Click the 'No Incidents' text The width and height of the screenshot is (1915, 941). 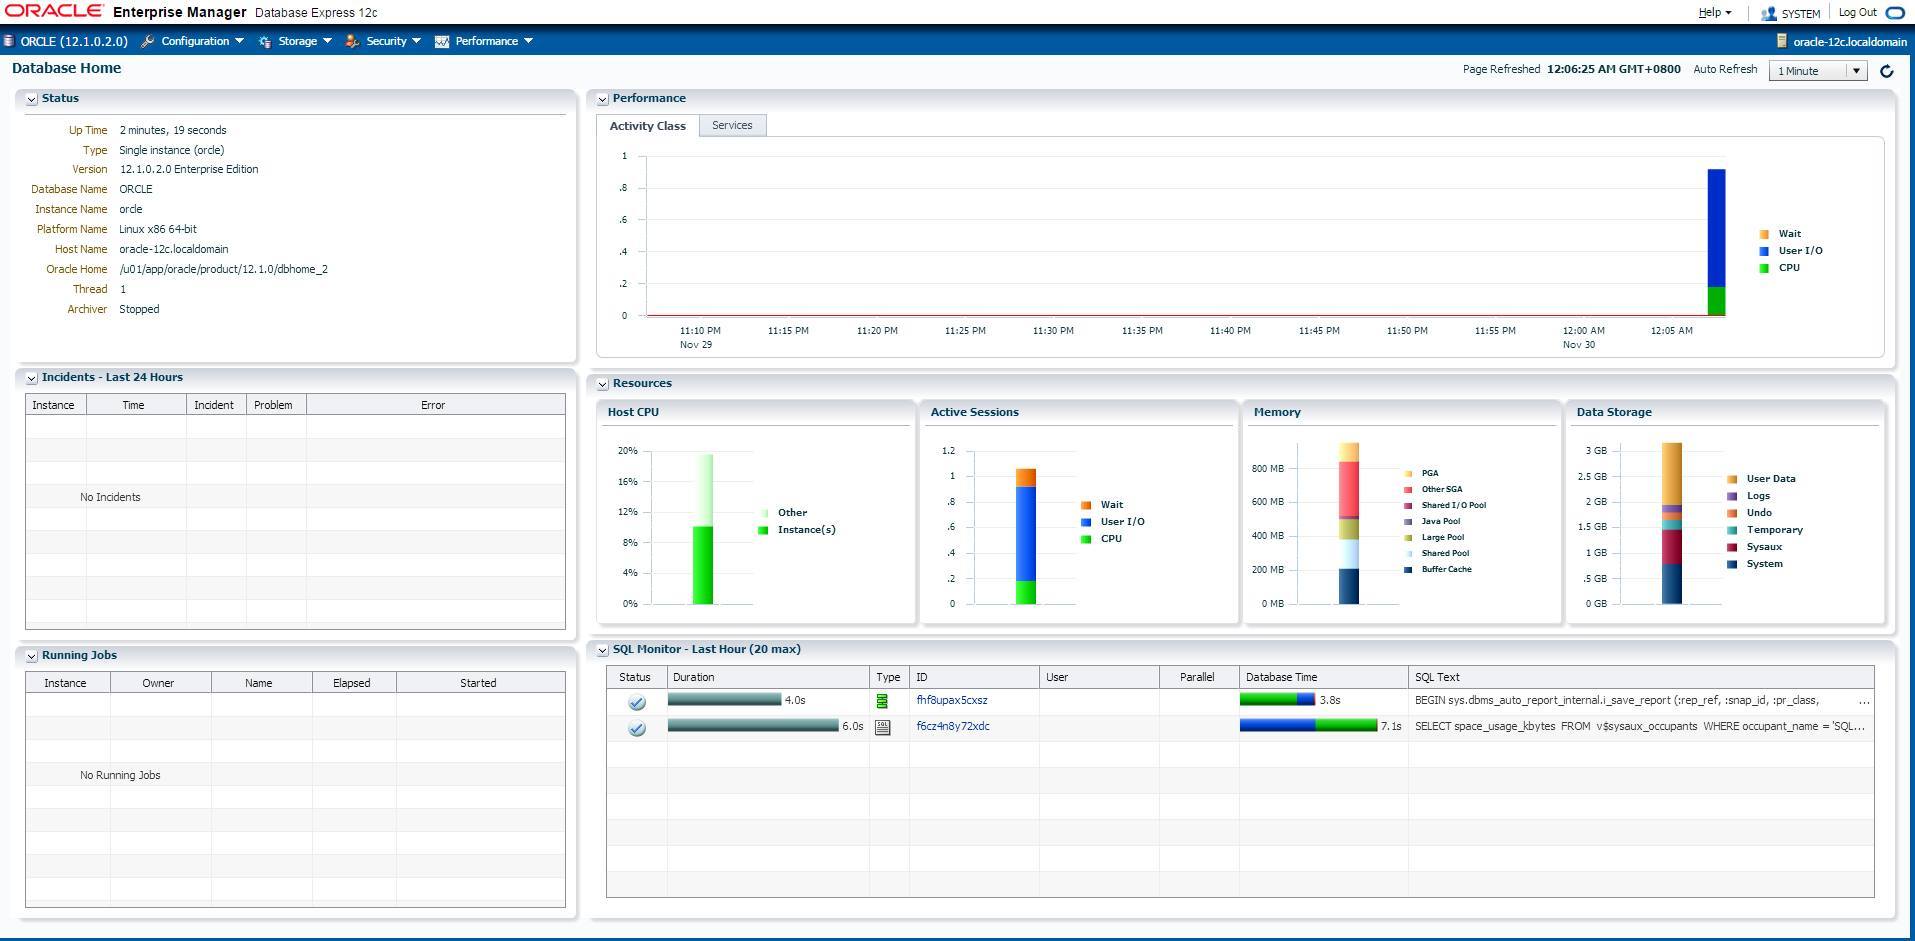(110, 497)
